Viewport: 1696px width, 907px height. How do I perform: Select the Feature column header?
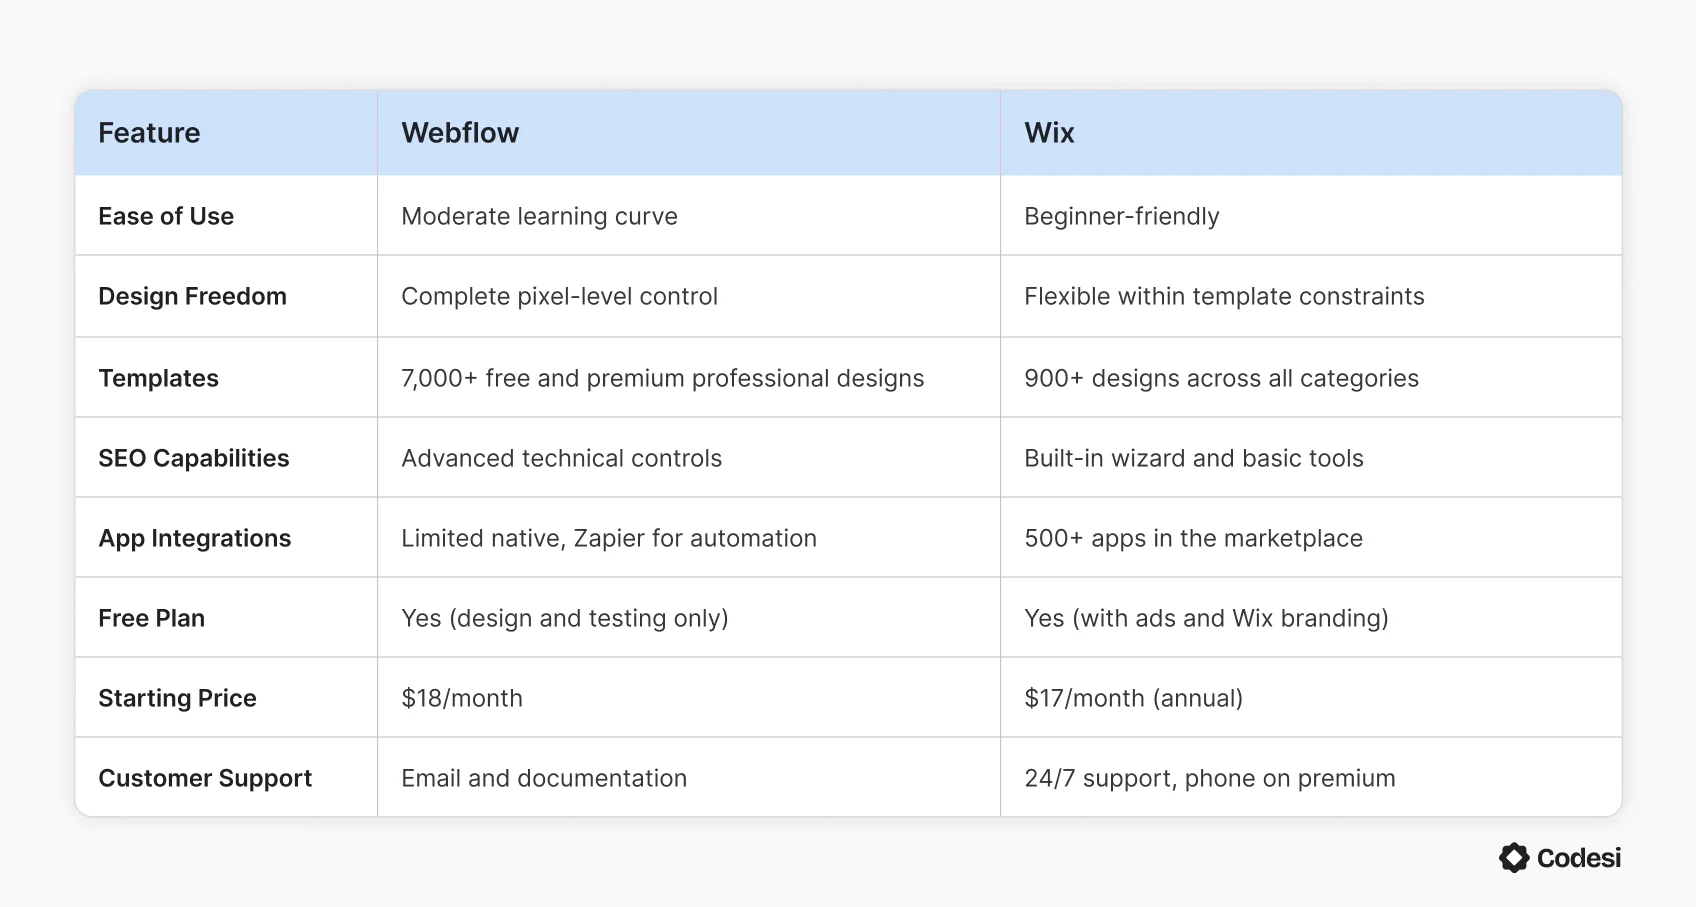149,133
